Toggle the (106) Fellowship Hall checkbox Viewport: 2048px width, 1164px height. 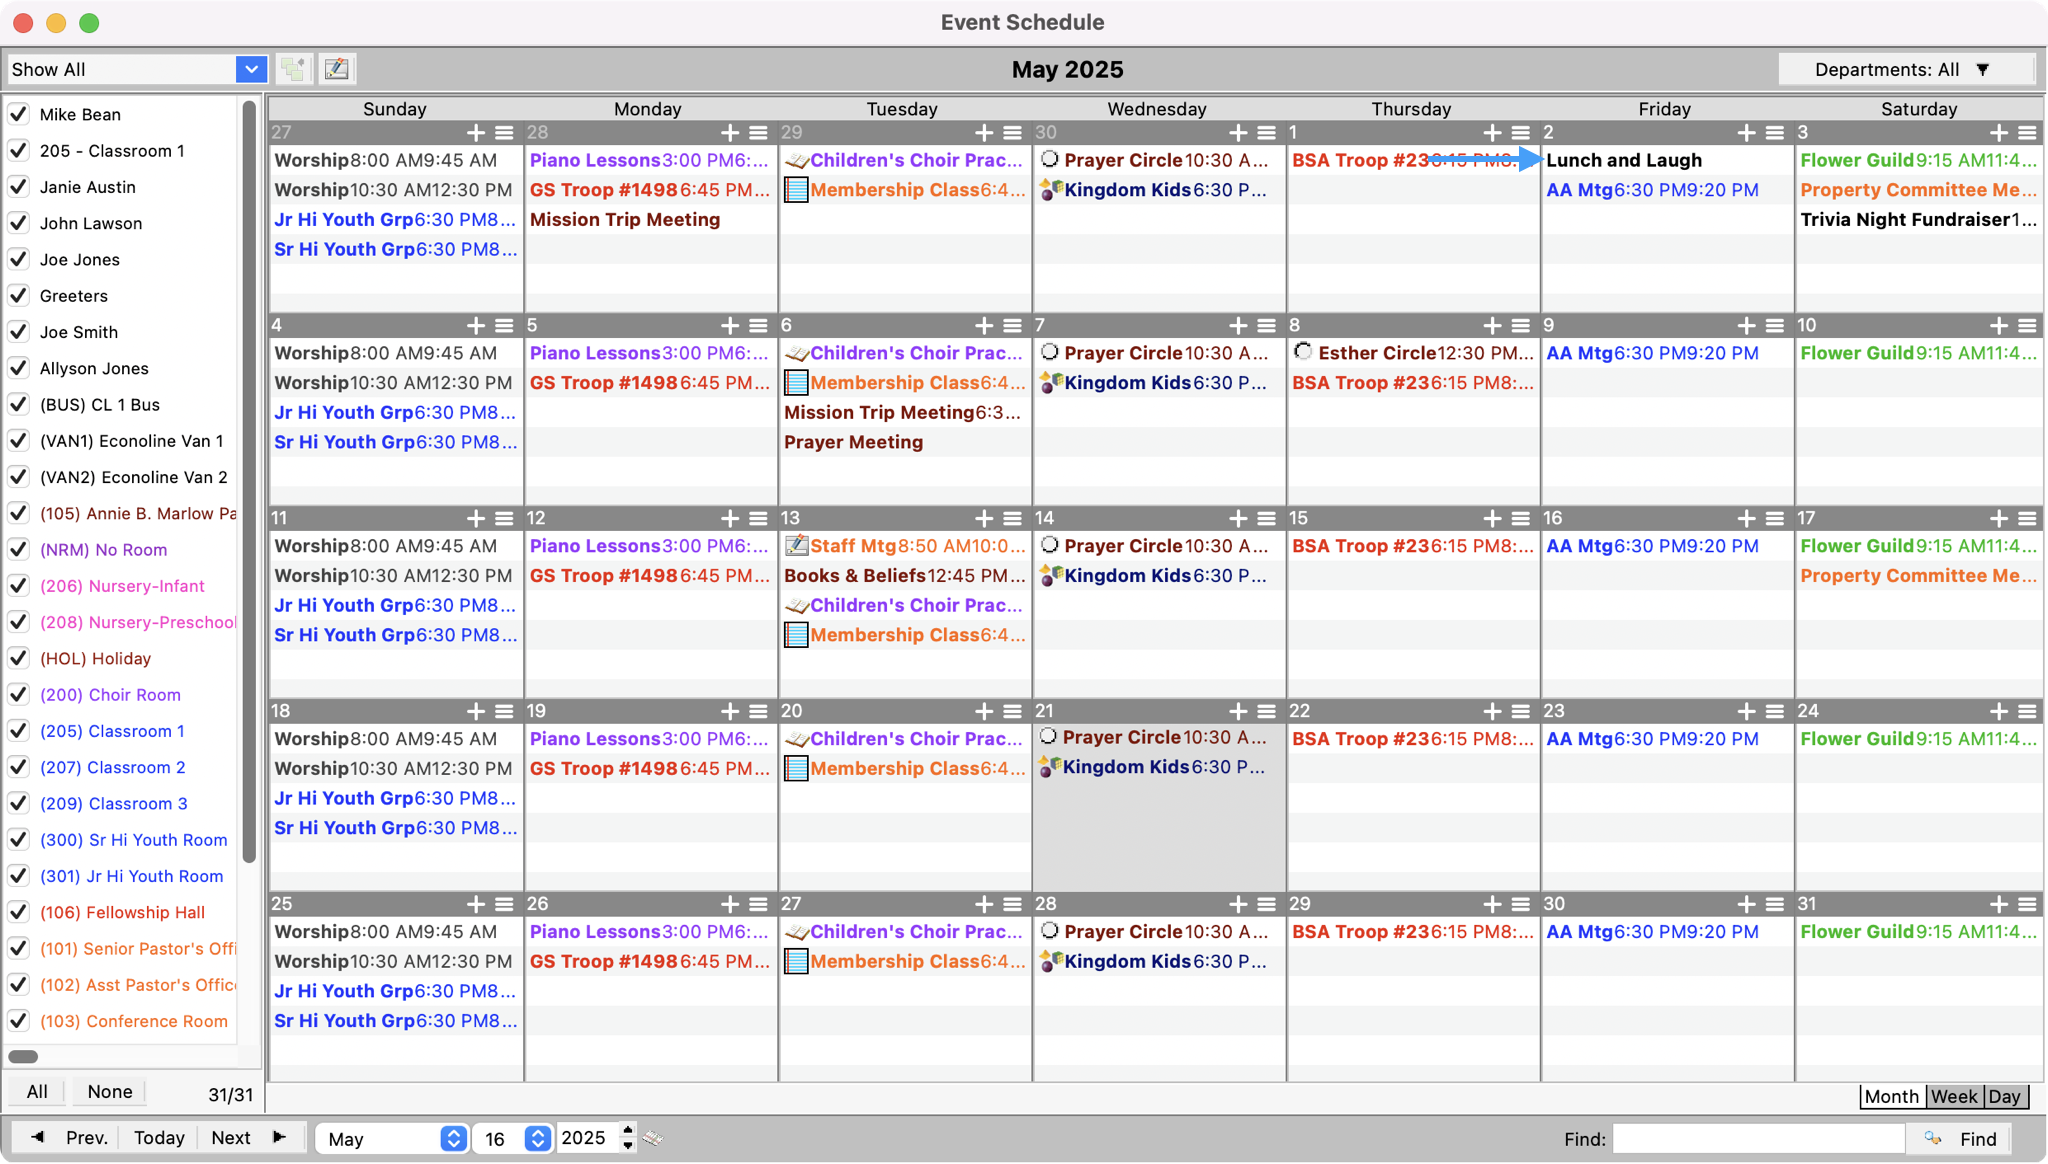pos(18,912)
